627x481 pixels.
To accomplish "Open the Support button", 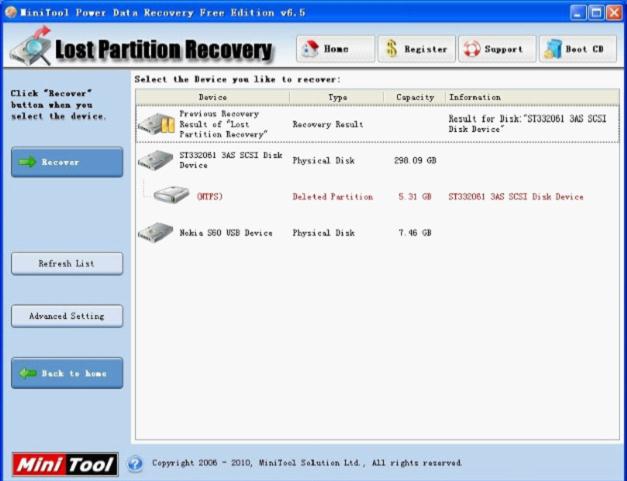I will [x=497, y=49].
